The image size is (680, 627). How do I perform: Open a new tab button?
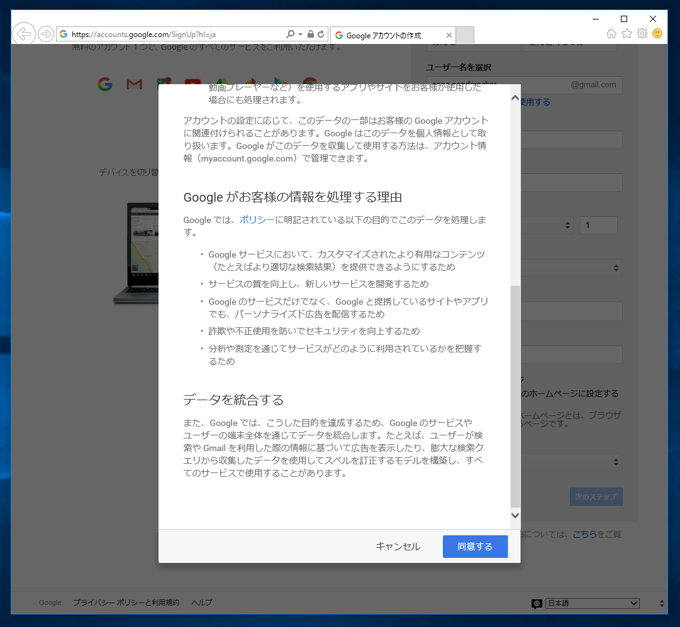(465, 35)
